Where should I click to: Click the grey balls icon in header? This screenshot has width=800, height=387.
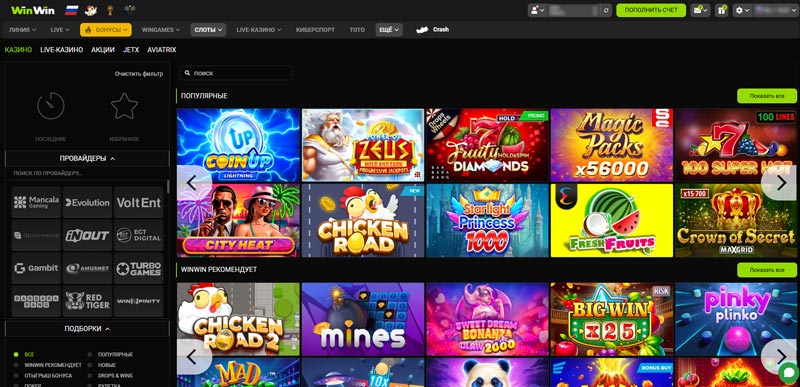tap(130, 9)
